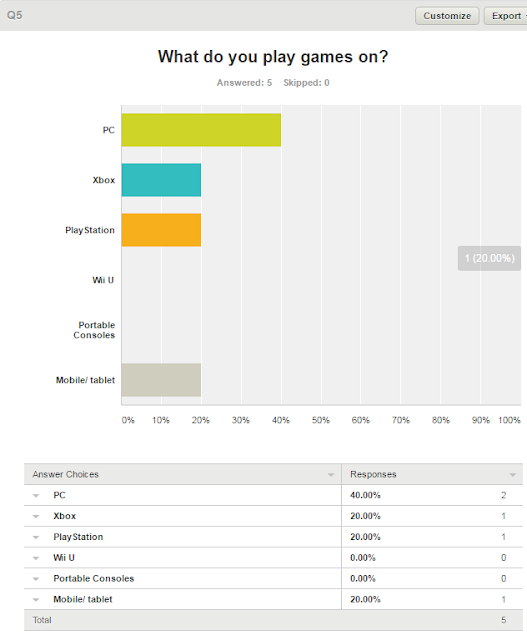Click the Q5 question label

pyautogui.click(x=15, y=16)
